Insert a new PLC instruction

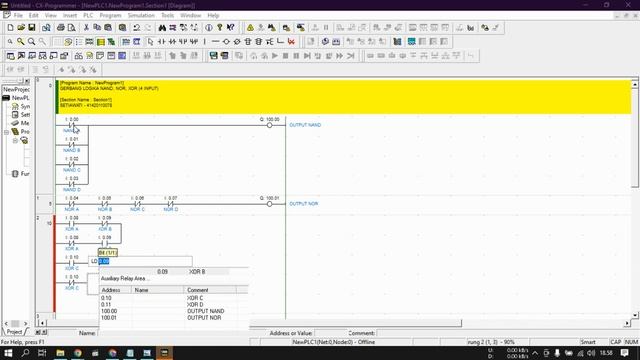tap(248, 42)
